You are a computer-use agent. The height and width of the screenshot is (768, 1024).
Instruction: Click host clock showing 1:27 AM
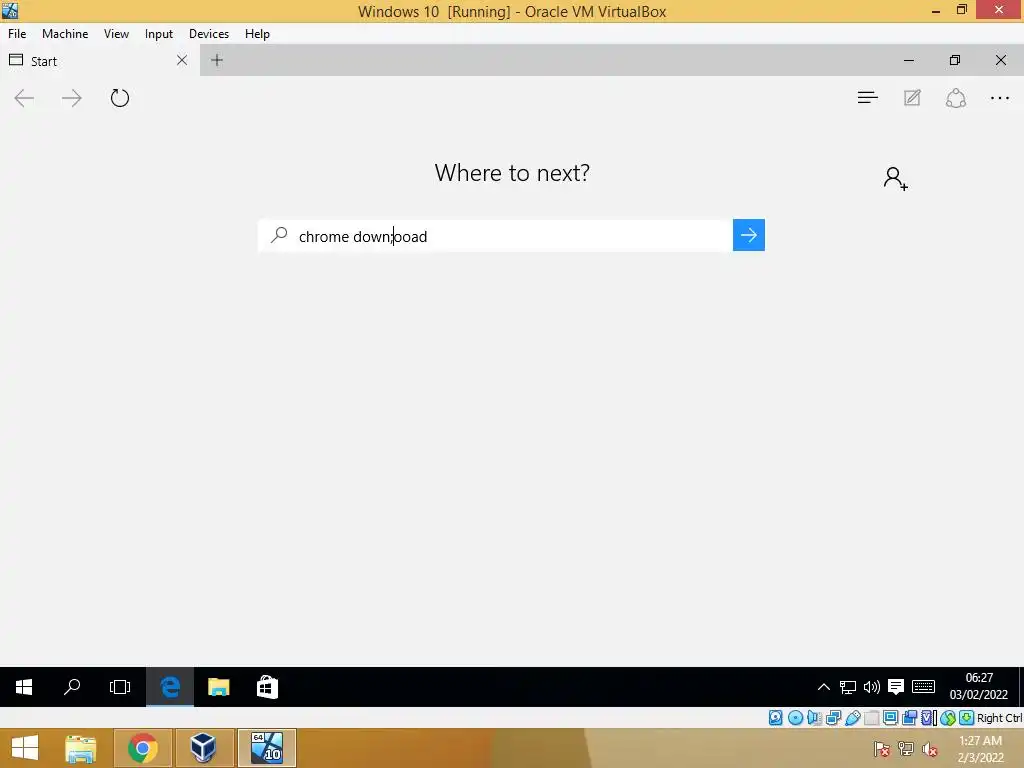click(x=980, y=748)
